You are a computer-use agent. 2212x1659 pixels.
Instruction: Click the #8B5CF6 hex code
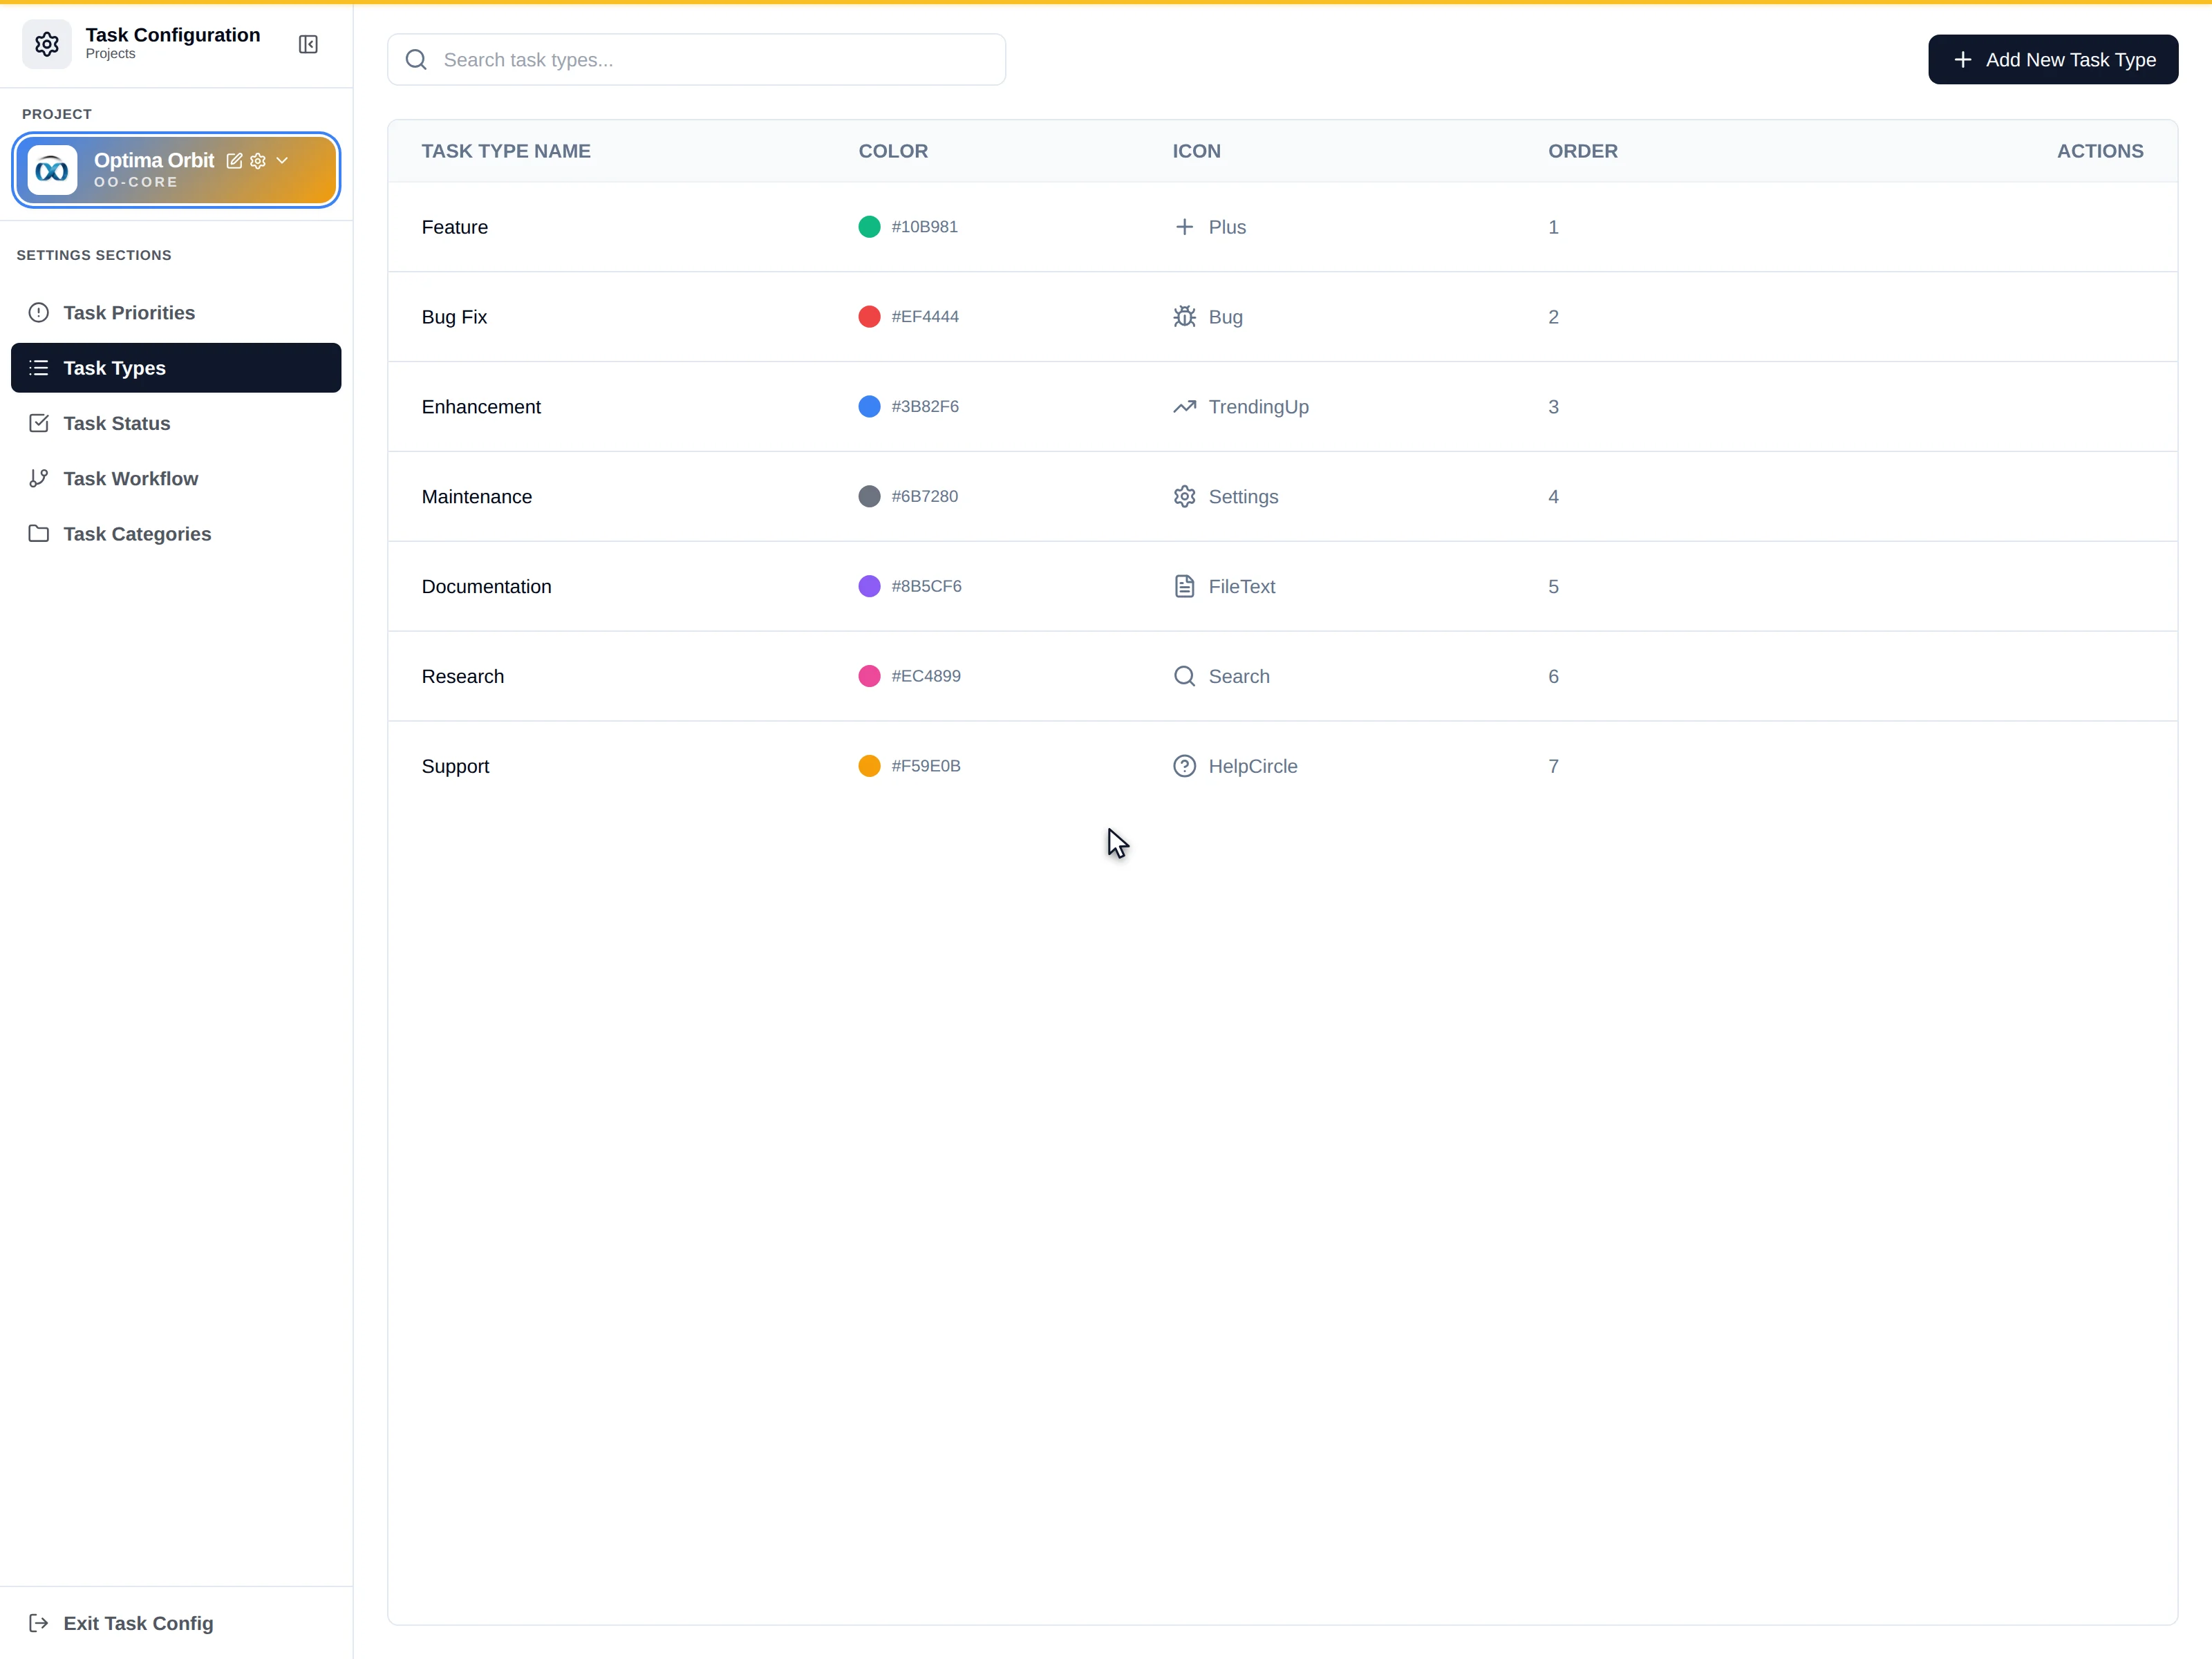click(x=926, y=586)
